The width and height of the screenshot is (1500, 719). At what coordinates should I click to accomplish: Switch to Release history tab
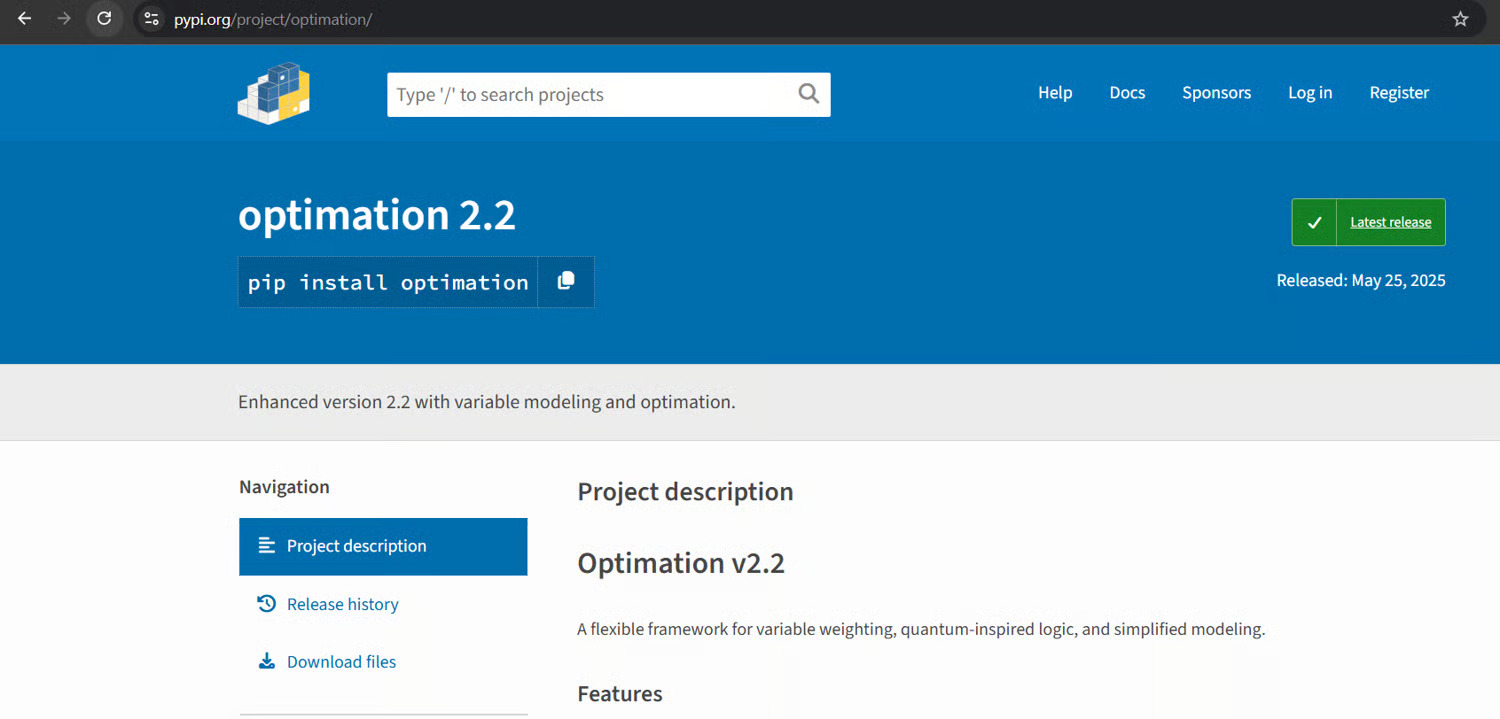click(x=383, y=604)
